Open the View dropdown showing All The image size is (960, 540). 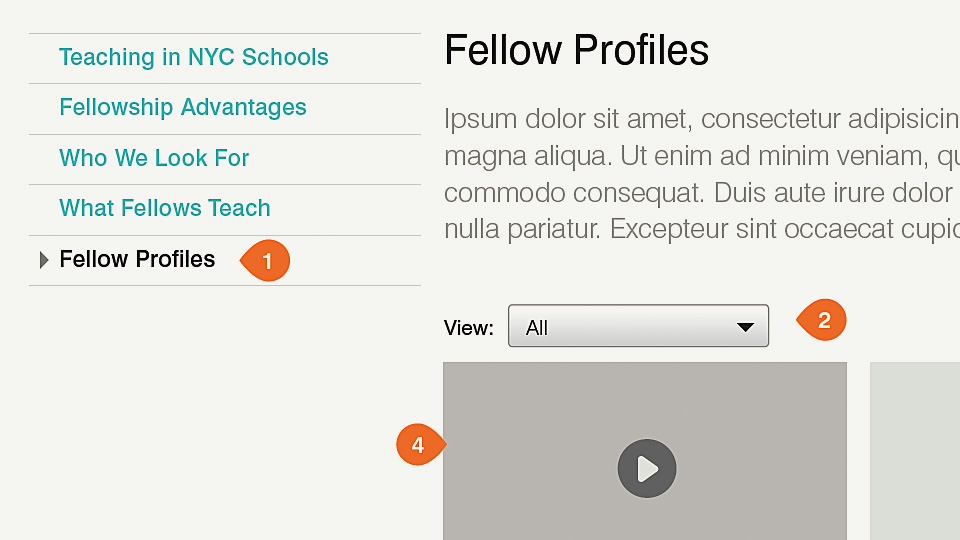pyautogui.click(x=637, y=327)
